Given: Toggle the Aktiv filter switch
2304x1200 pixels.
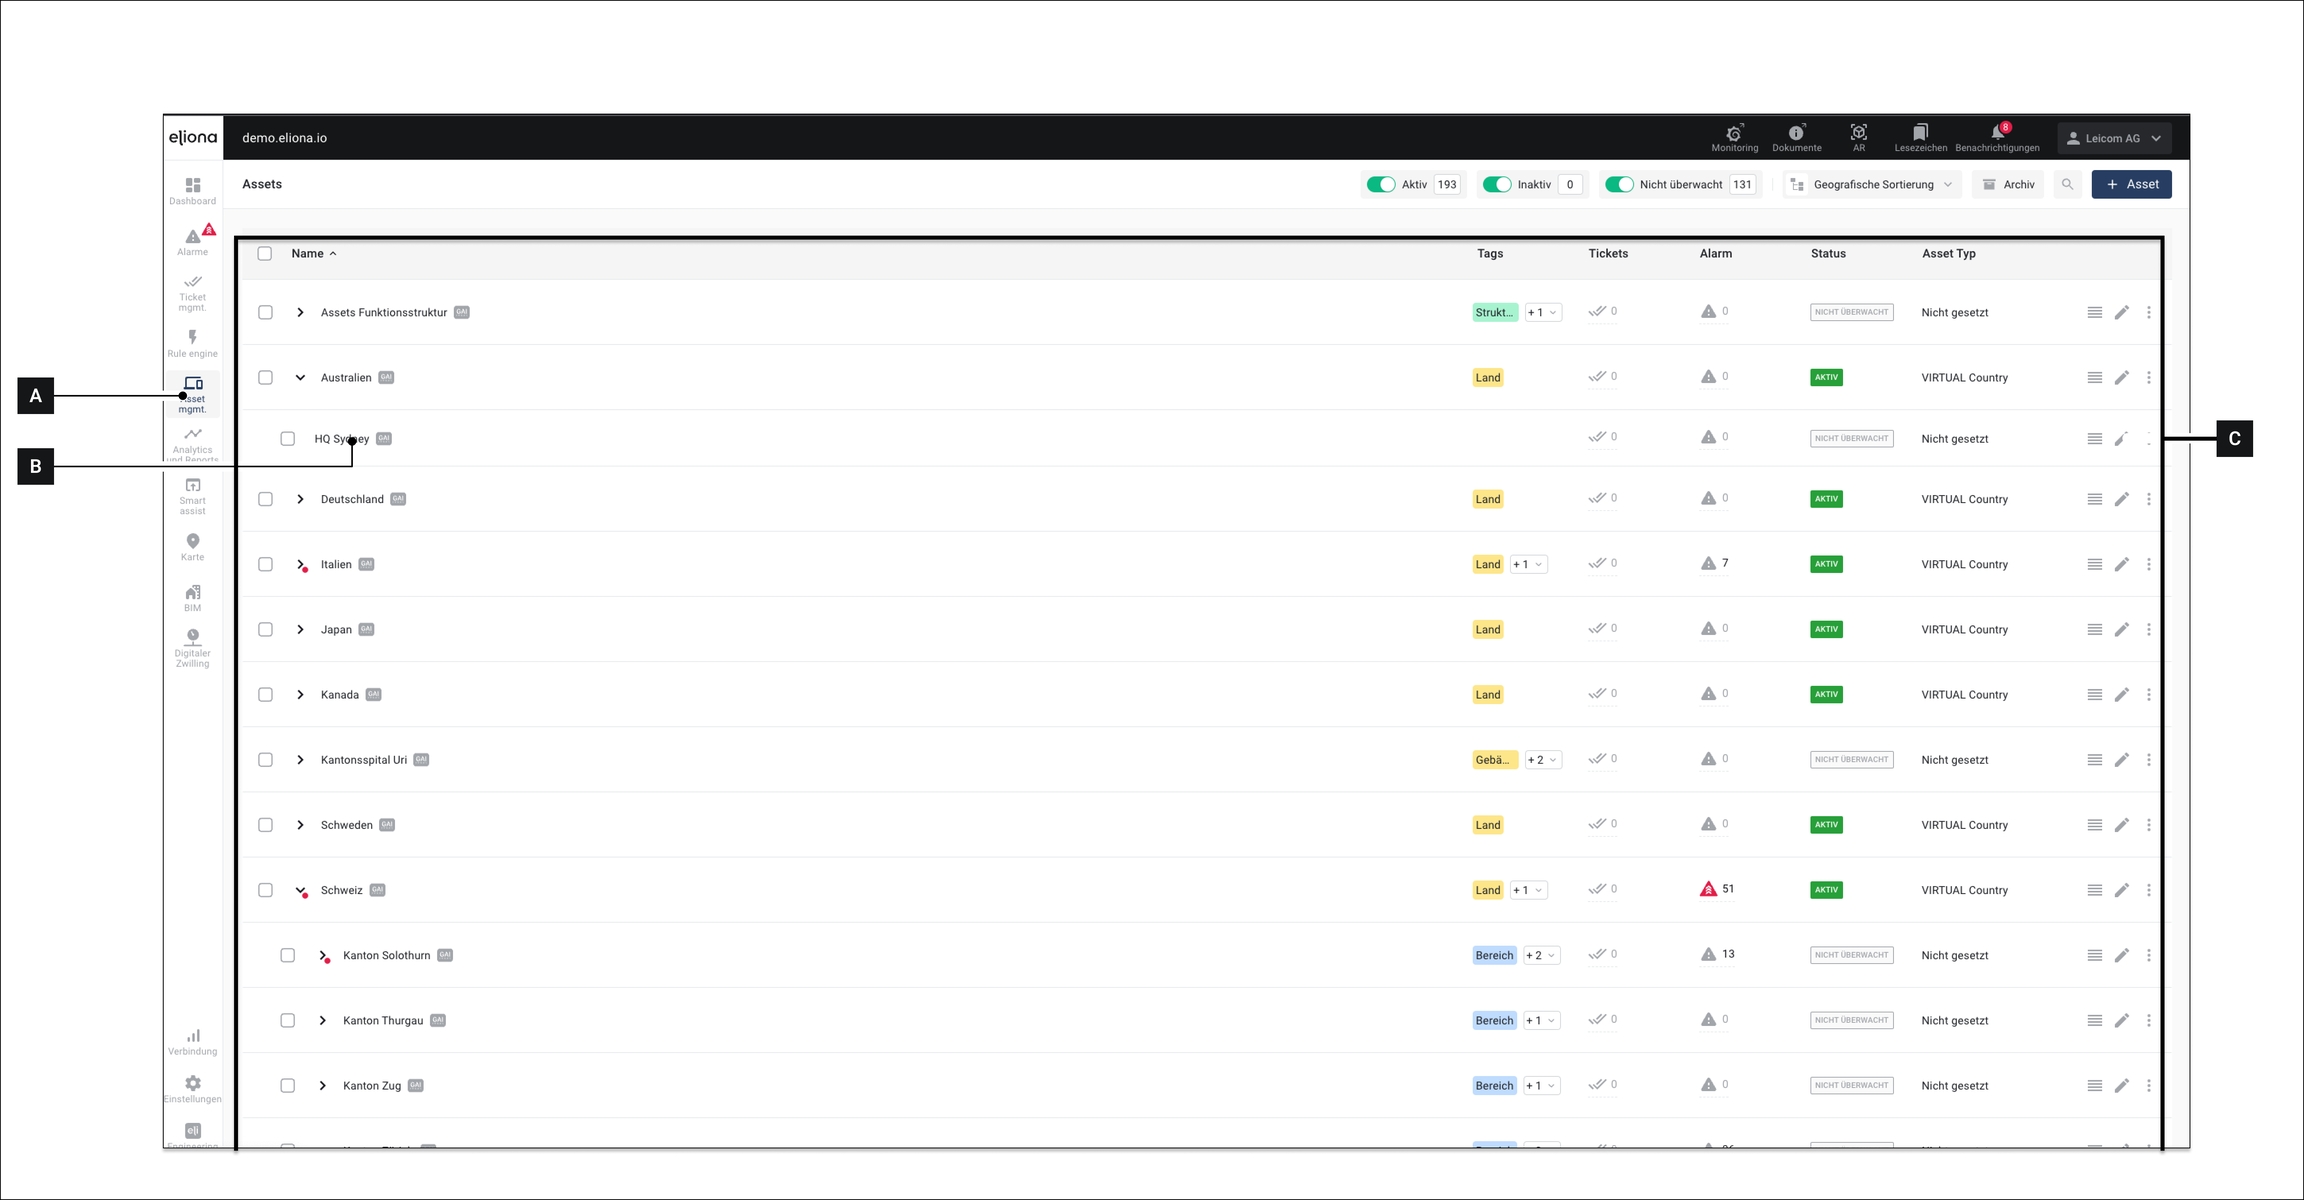Looking at the screenshot, I should pyautogui.click(x=1381, y=184).
